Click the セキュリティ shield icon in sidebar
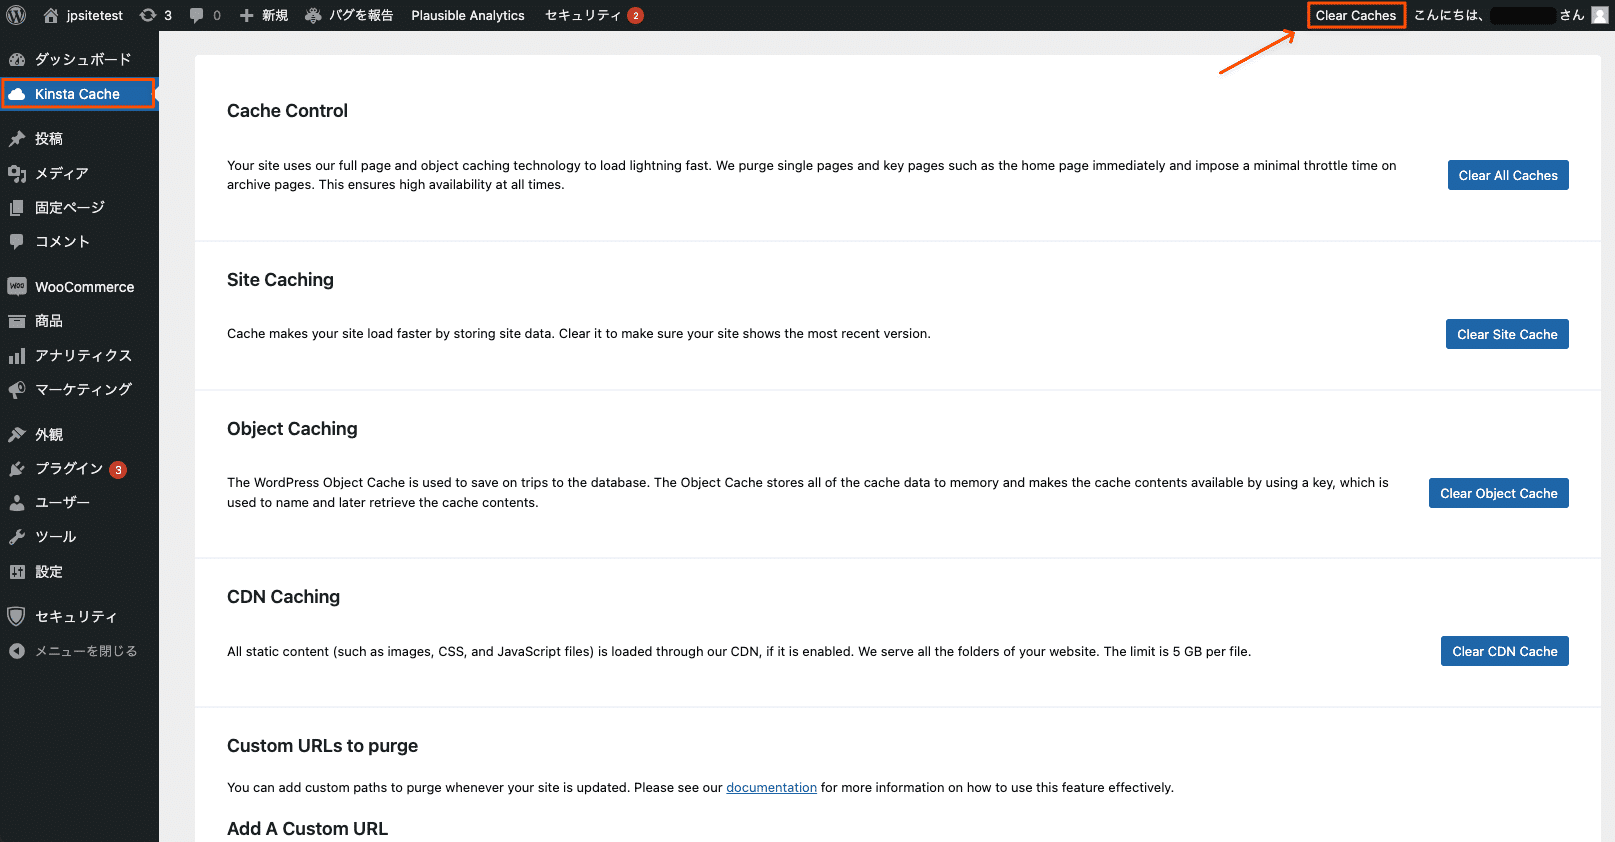This screenshot has width=1615, height=842. tap(16, 616)
